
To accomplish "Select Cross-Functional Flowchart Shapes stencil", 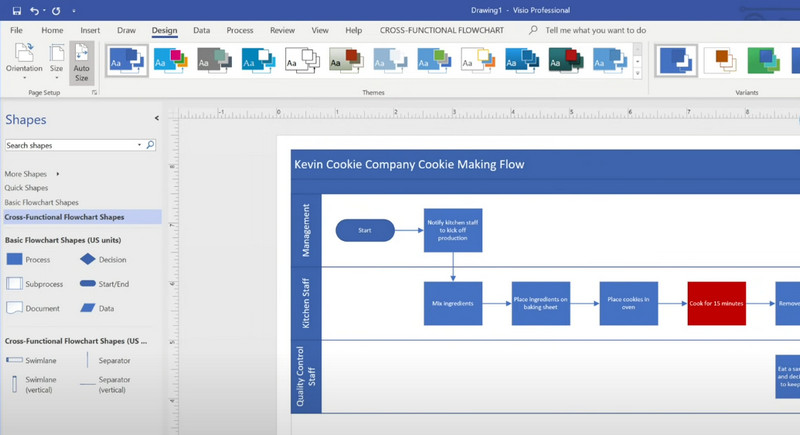I will (x=82, y=217).
